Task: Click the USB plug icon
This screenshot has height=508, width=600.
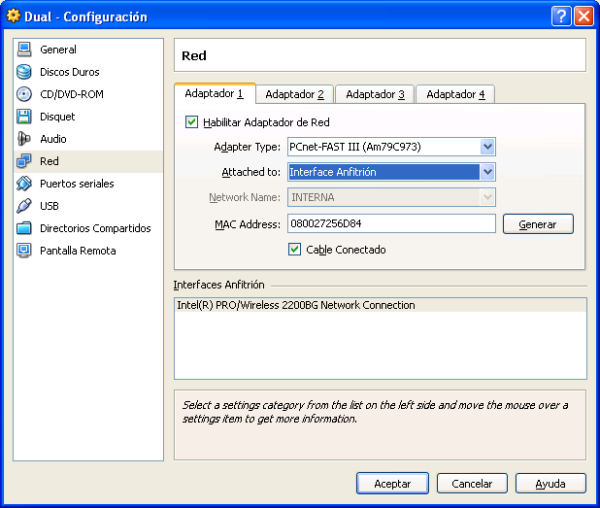Action: tap(24, 206)
